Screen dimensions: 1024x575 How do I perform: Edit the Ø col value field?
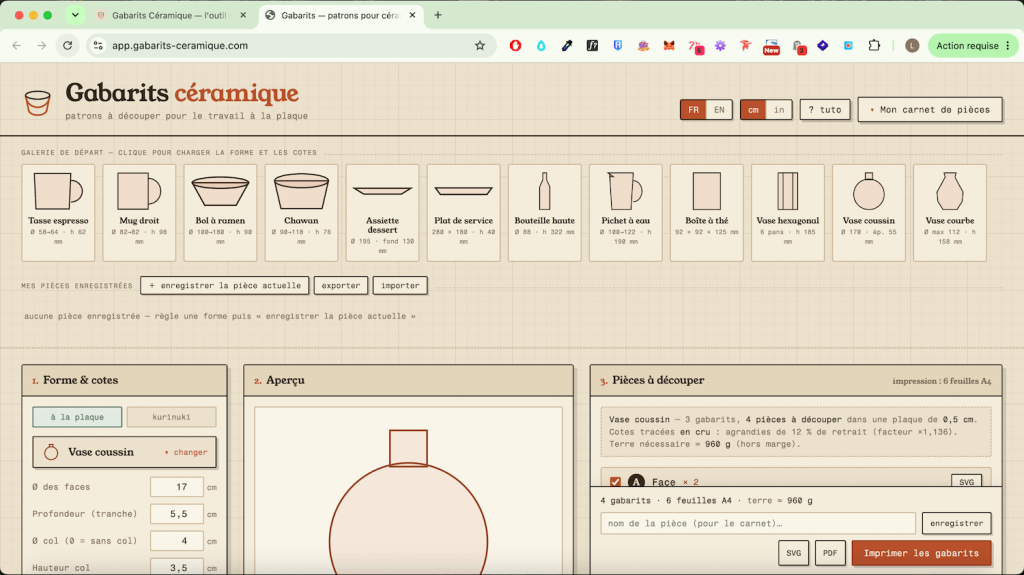(x=177, y=541)
